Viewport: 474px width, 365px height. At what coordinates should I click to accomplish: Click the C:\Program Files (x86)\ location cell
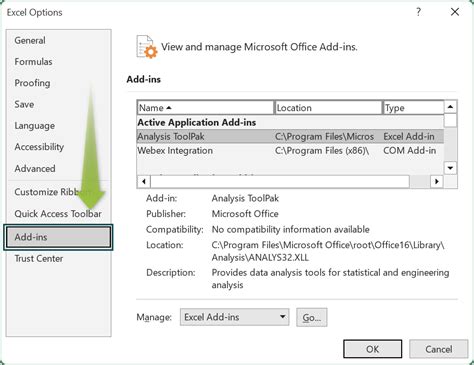pos(322,151)
